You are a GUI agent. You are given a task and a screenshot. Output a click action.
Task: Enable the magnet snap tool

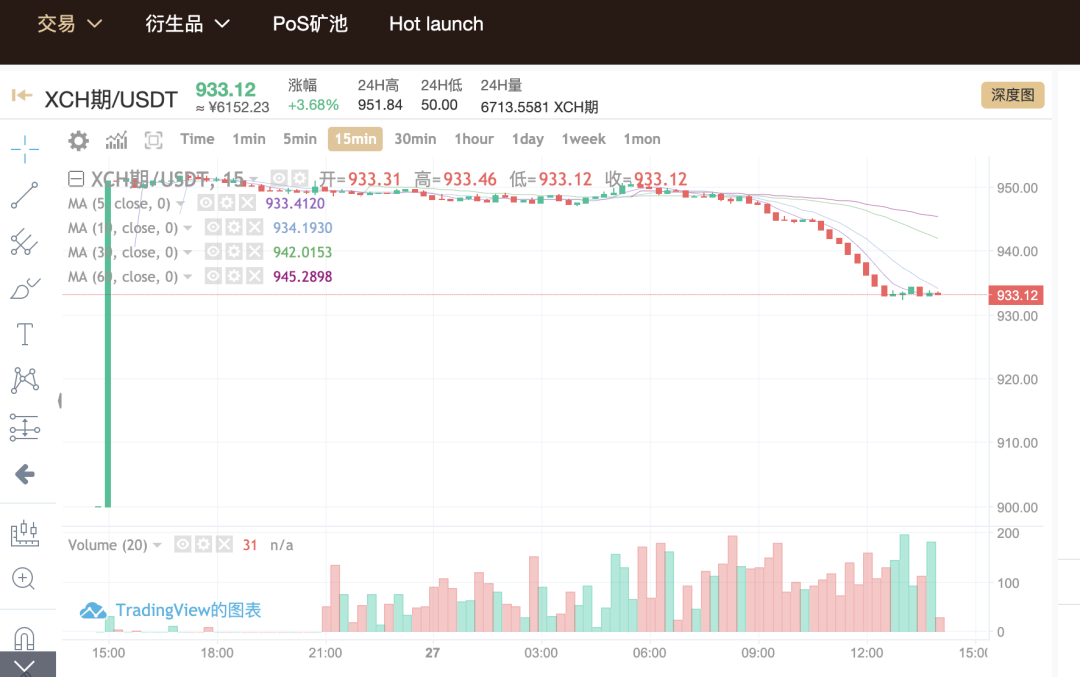(25, 637)
